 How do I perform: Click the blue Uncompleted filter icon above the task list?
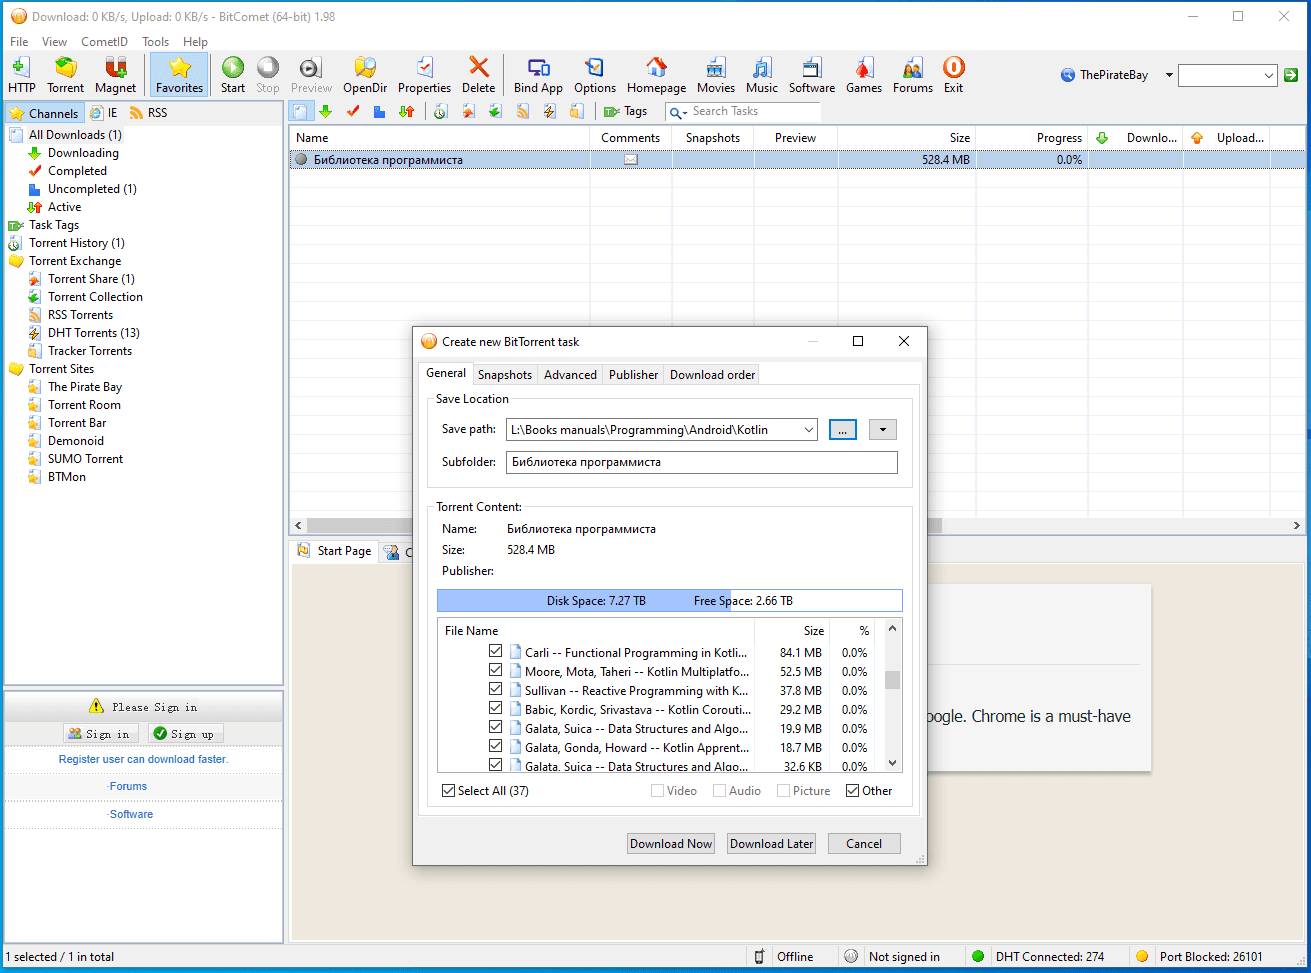pyautogui.click(x=379, y=111)
